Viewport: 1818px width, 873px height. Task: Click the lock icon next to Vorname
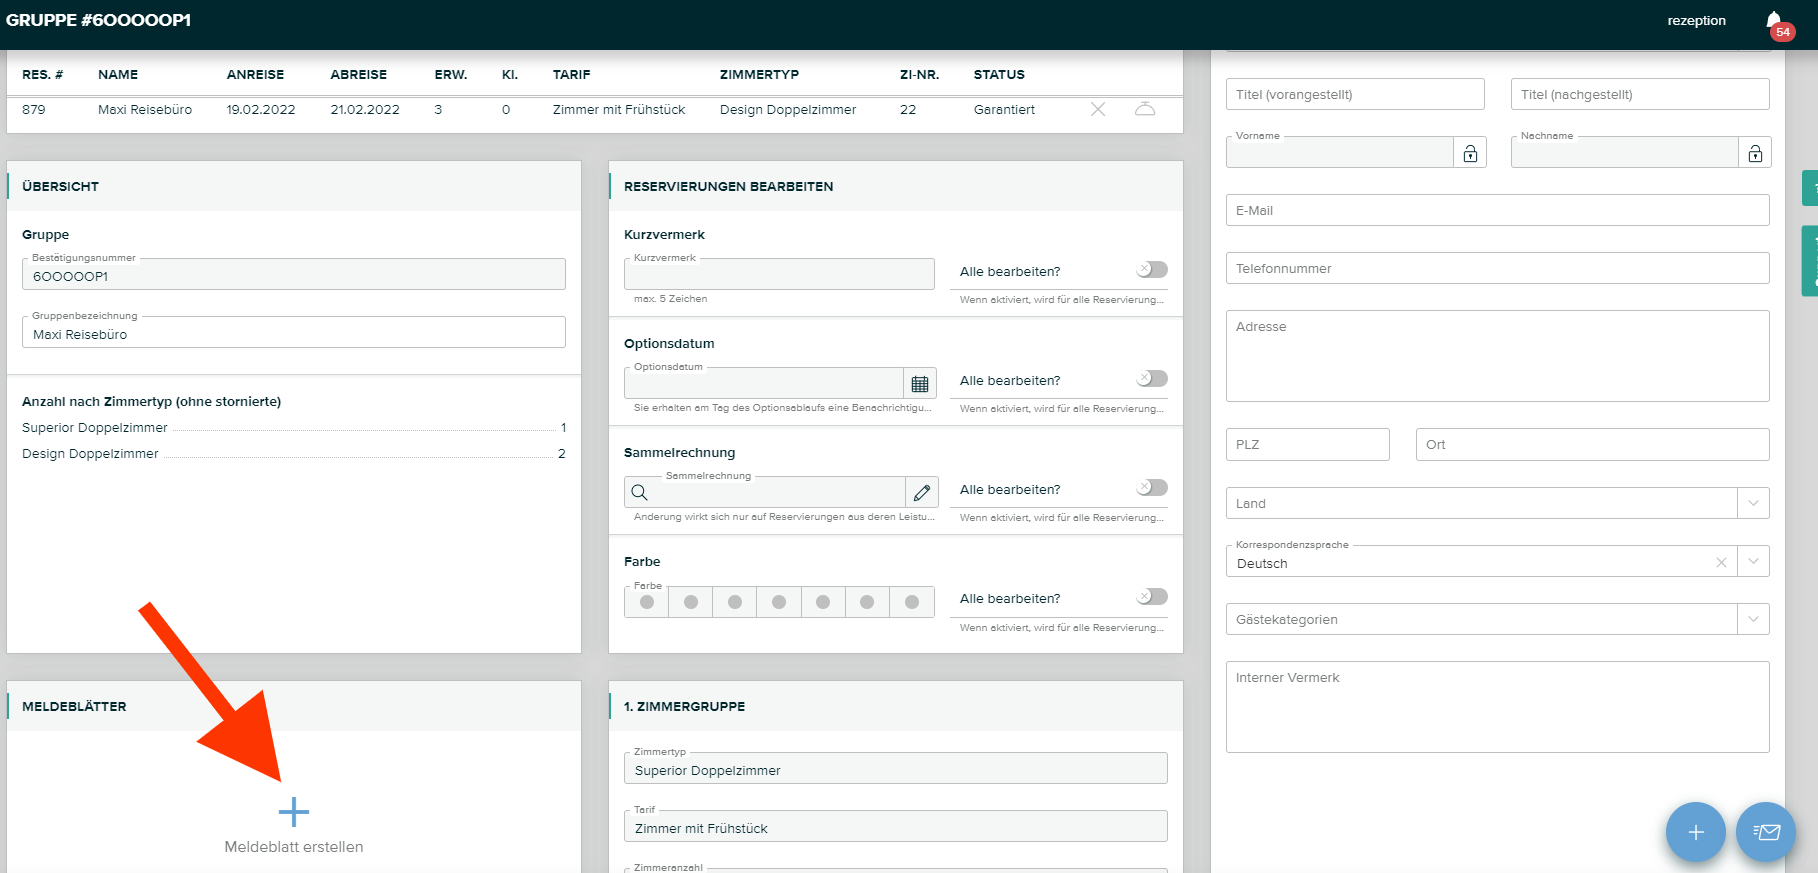tap(1470, 153)
